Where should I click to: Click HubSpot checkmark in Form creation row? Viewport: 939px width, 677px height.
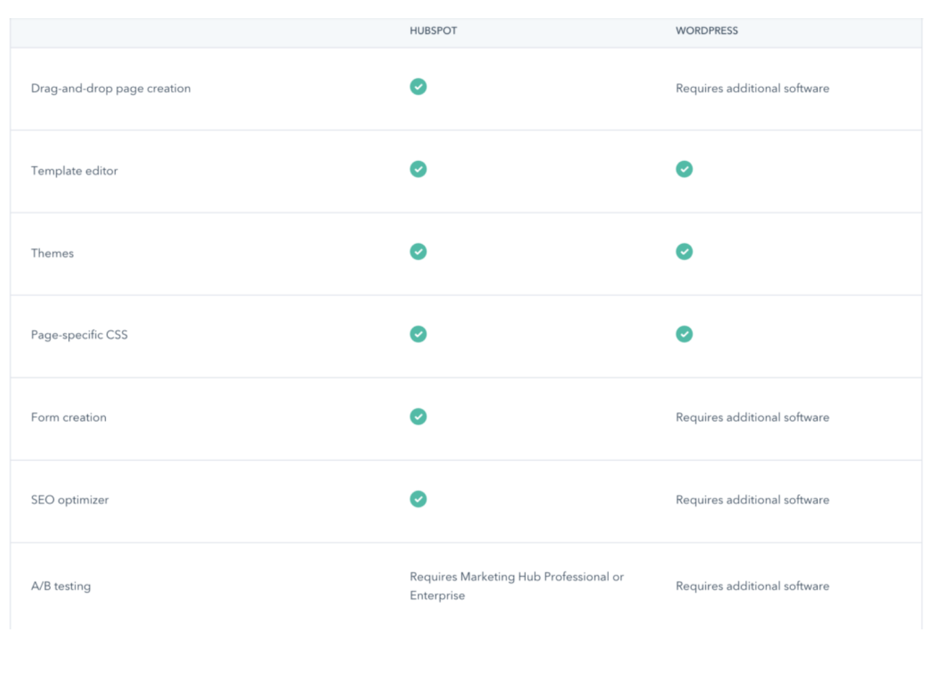pyautogui.click(x=418, y=416)
